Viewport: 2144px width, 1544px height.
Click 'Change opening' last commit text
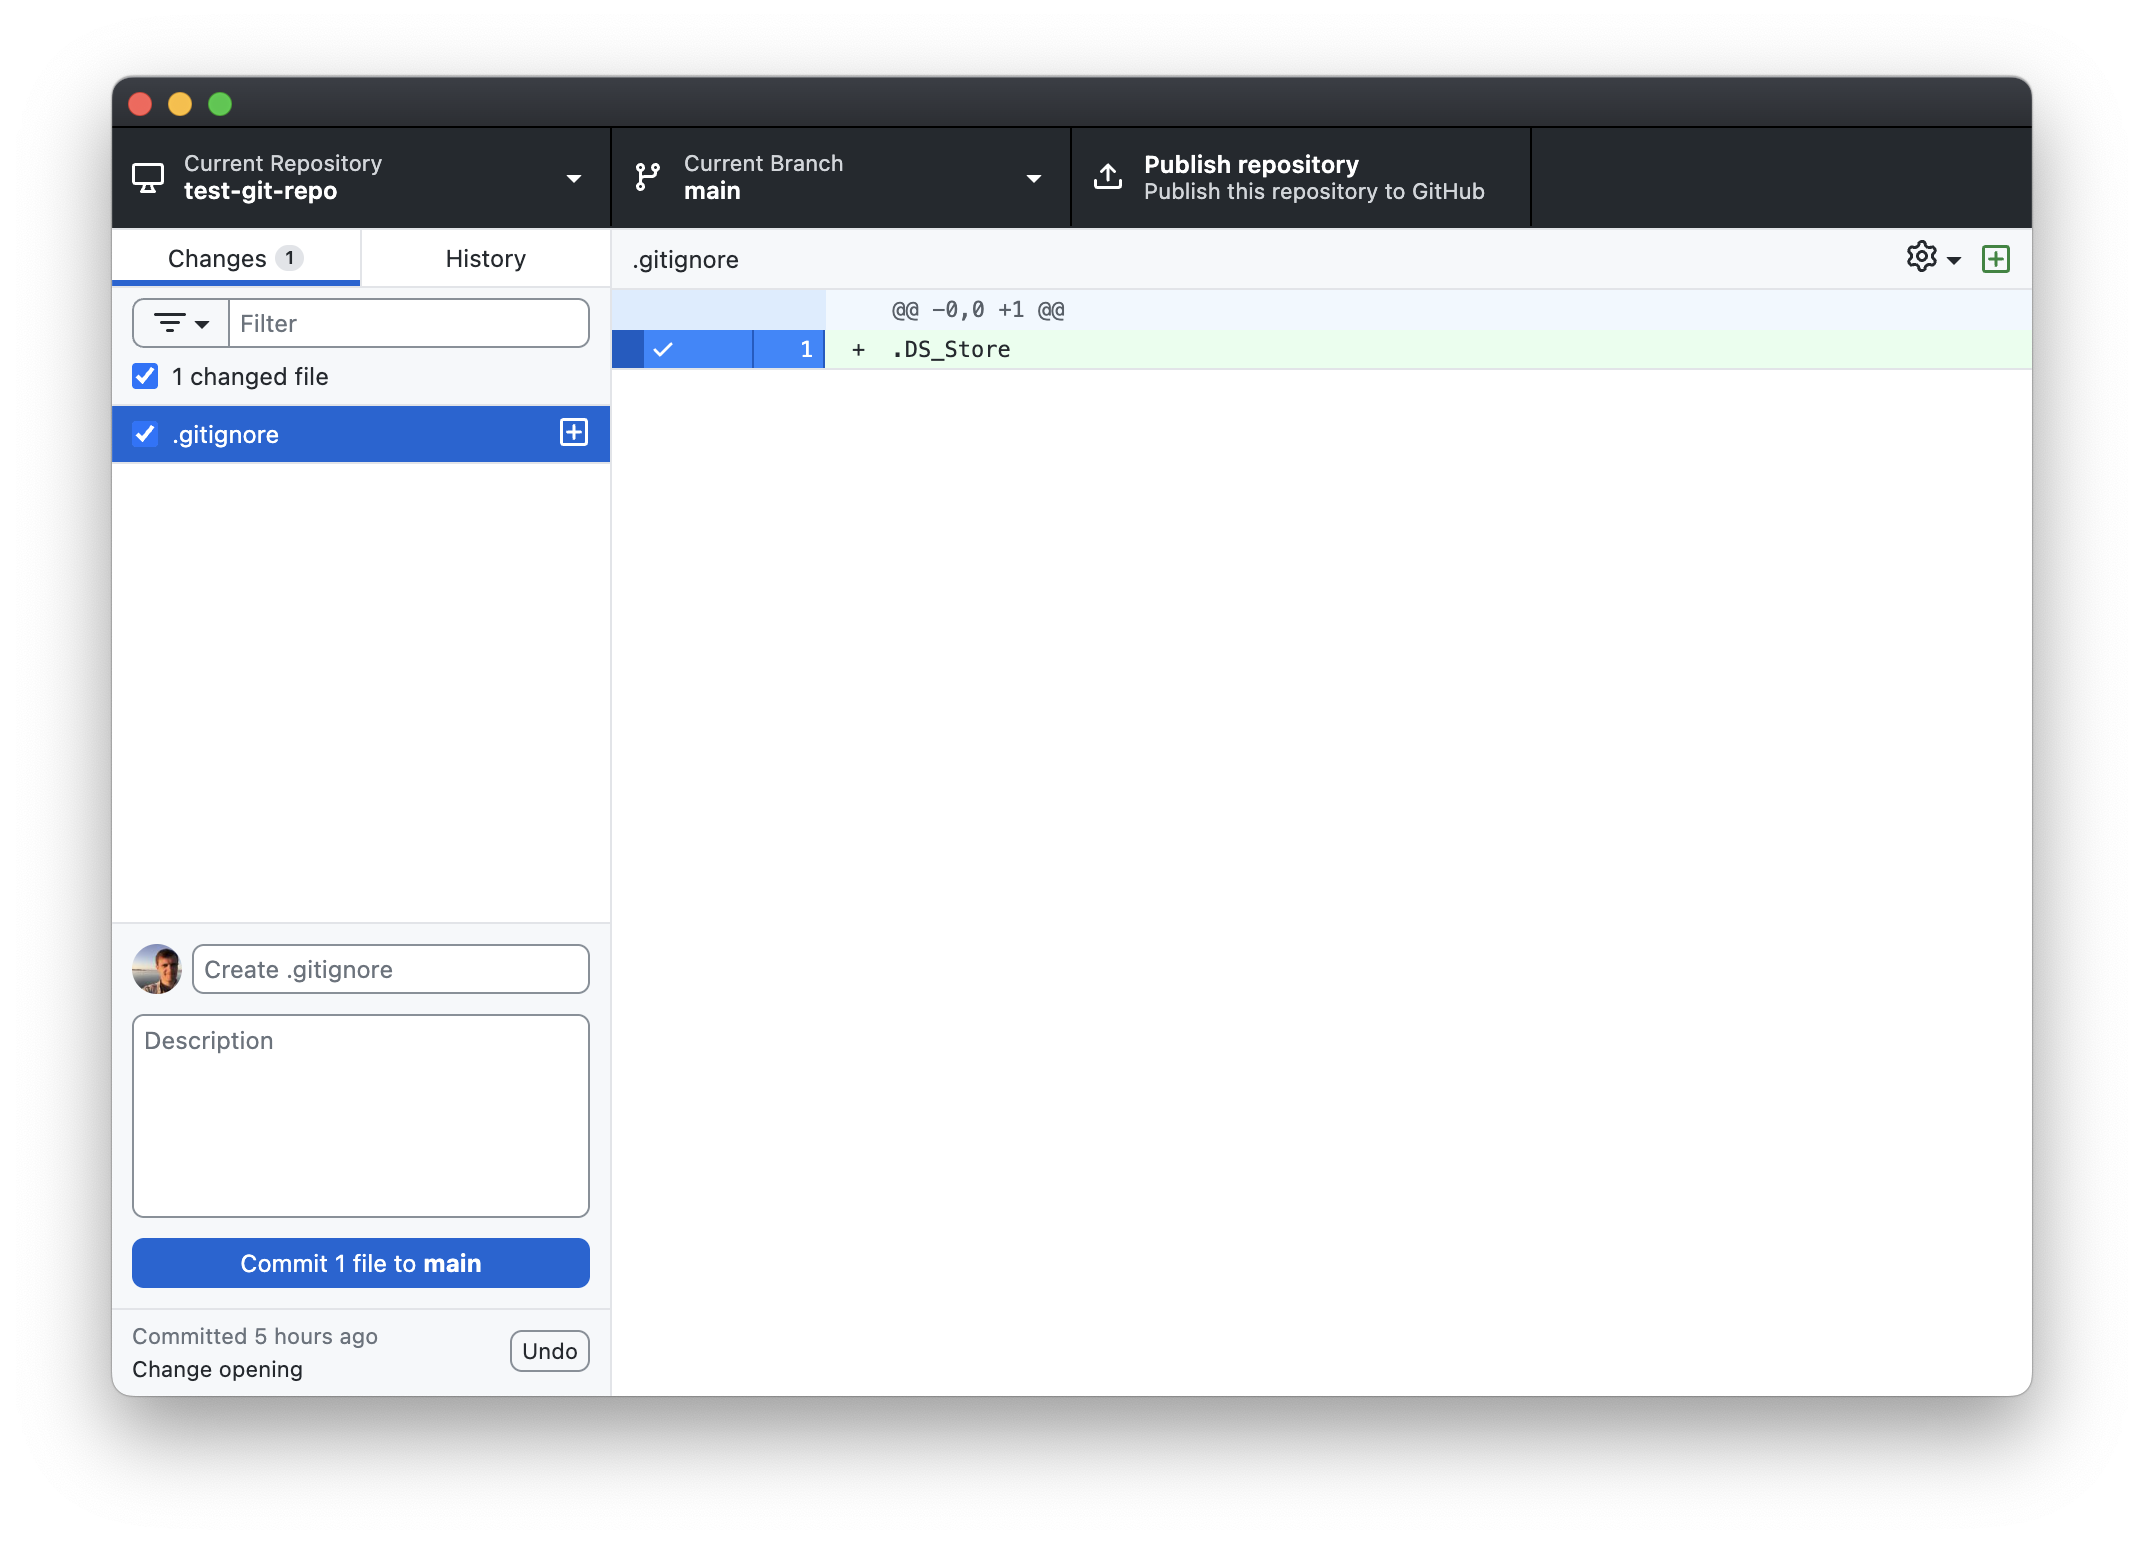click(217, 1369)
